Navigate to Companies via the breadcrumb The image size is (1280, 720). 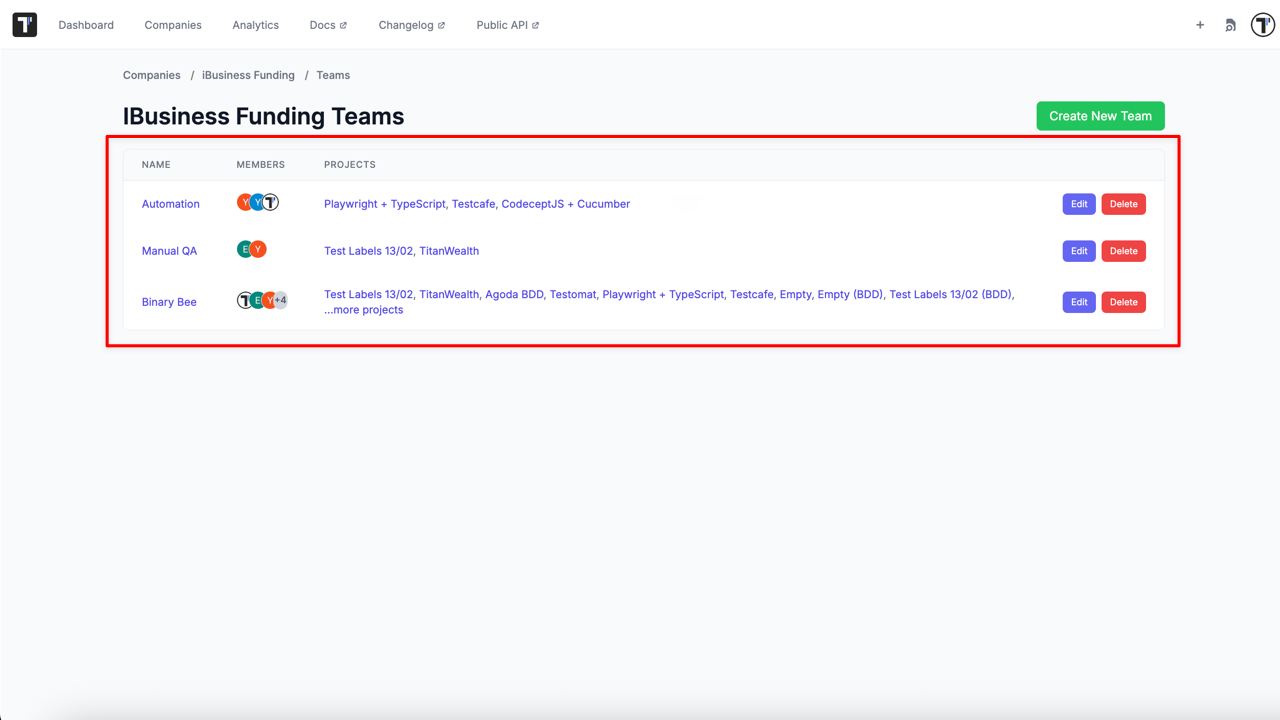[x=151, y=75]
